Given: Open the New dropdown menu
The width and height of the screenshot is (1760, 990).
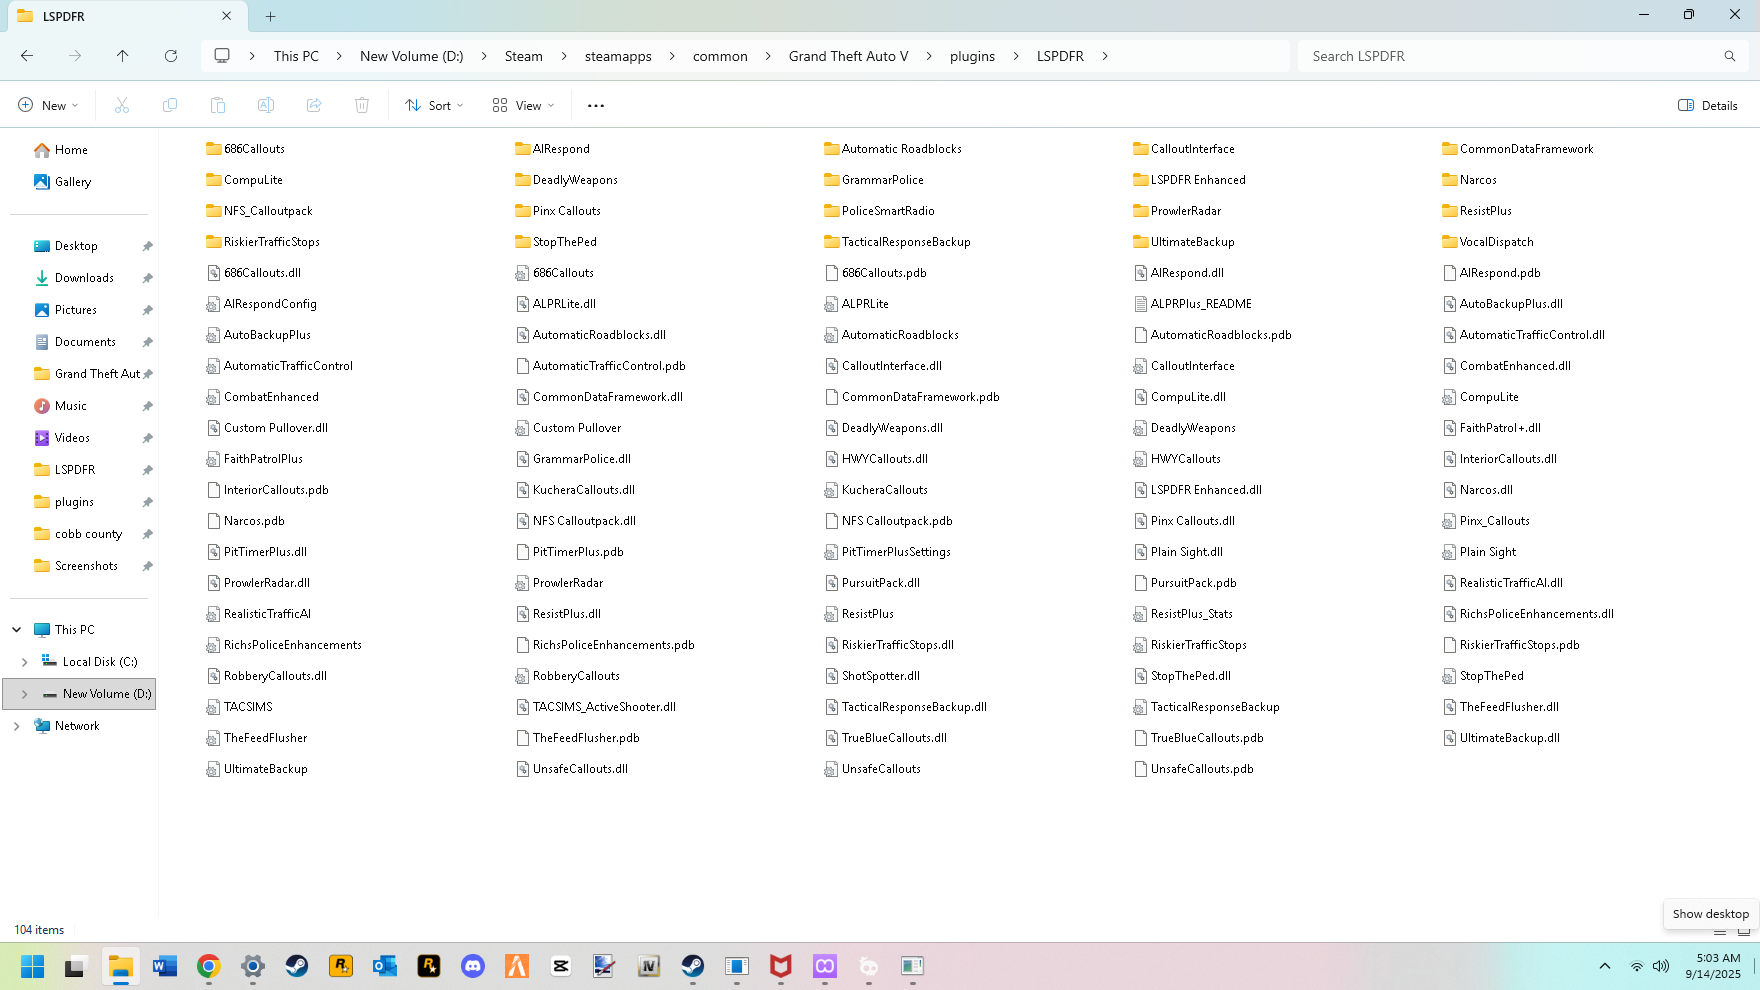Looking at the screenshot, I should 48,105.
